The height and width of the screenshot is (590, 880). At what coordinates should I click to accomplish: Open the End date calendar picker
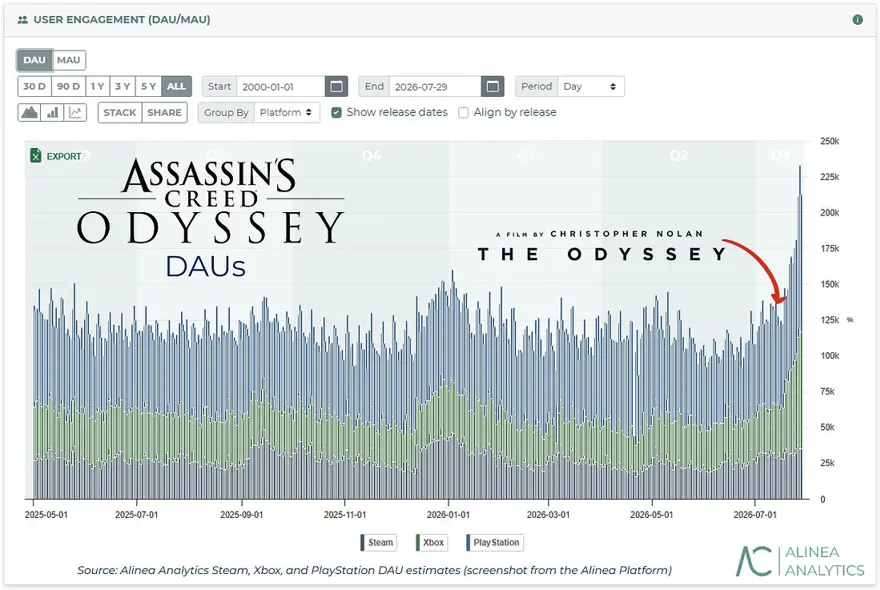coord(492,86)
